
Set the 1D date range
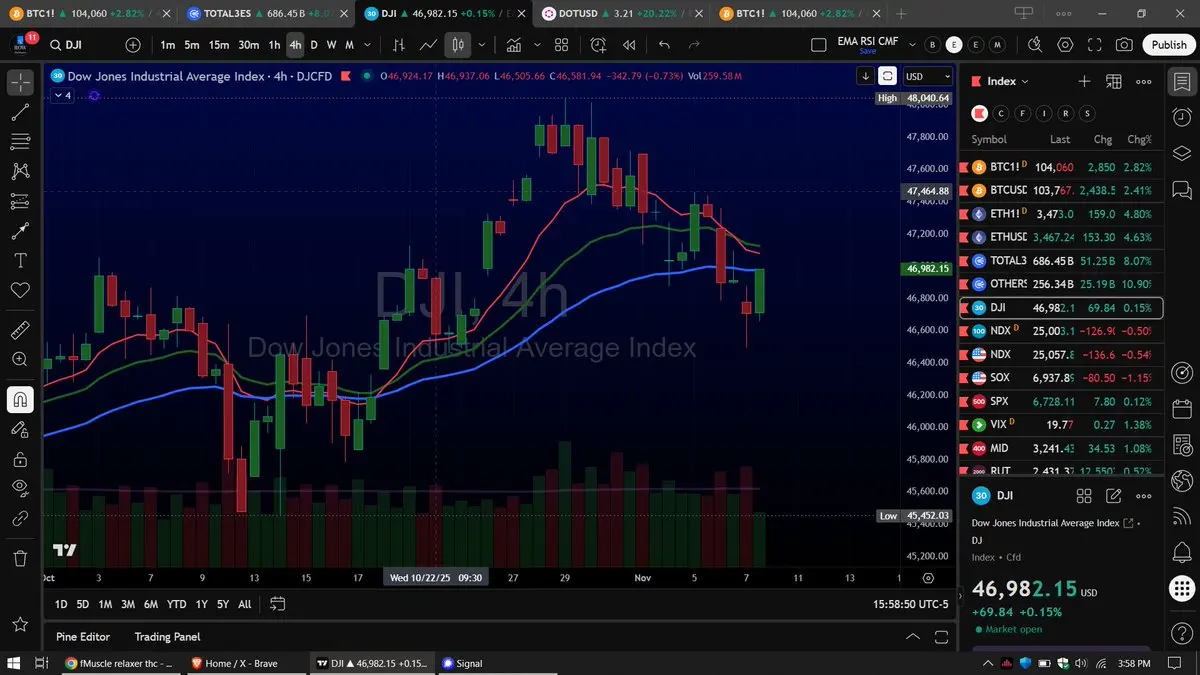[x=61, y=604]
